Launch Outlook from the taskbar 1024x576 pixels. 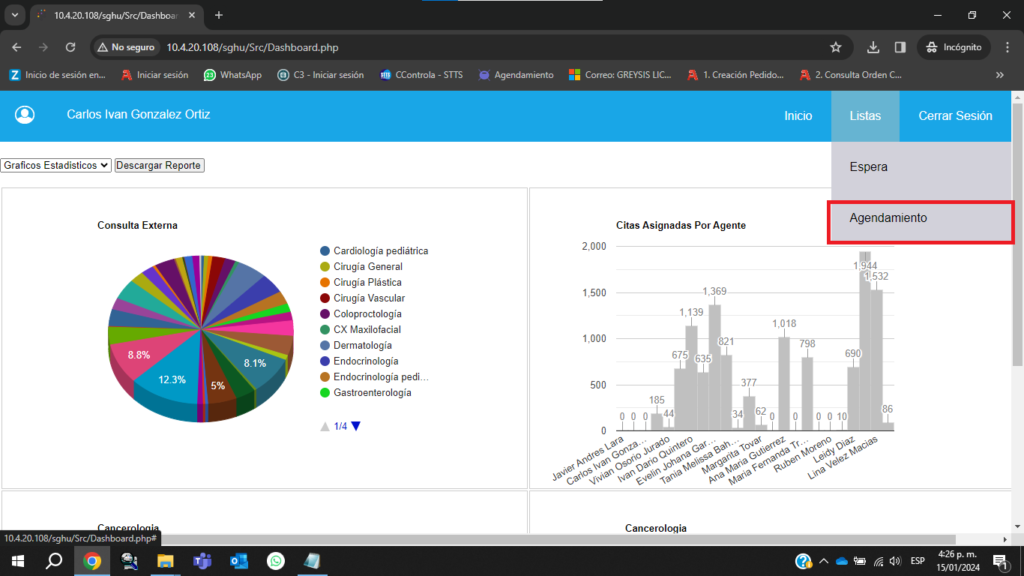tap(238, 562)
